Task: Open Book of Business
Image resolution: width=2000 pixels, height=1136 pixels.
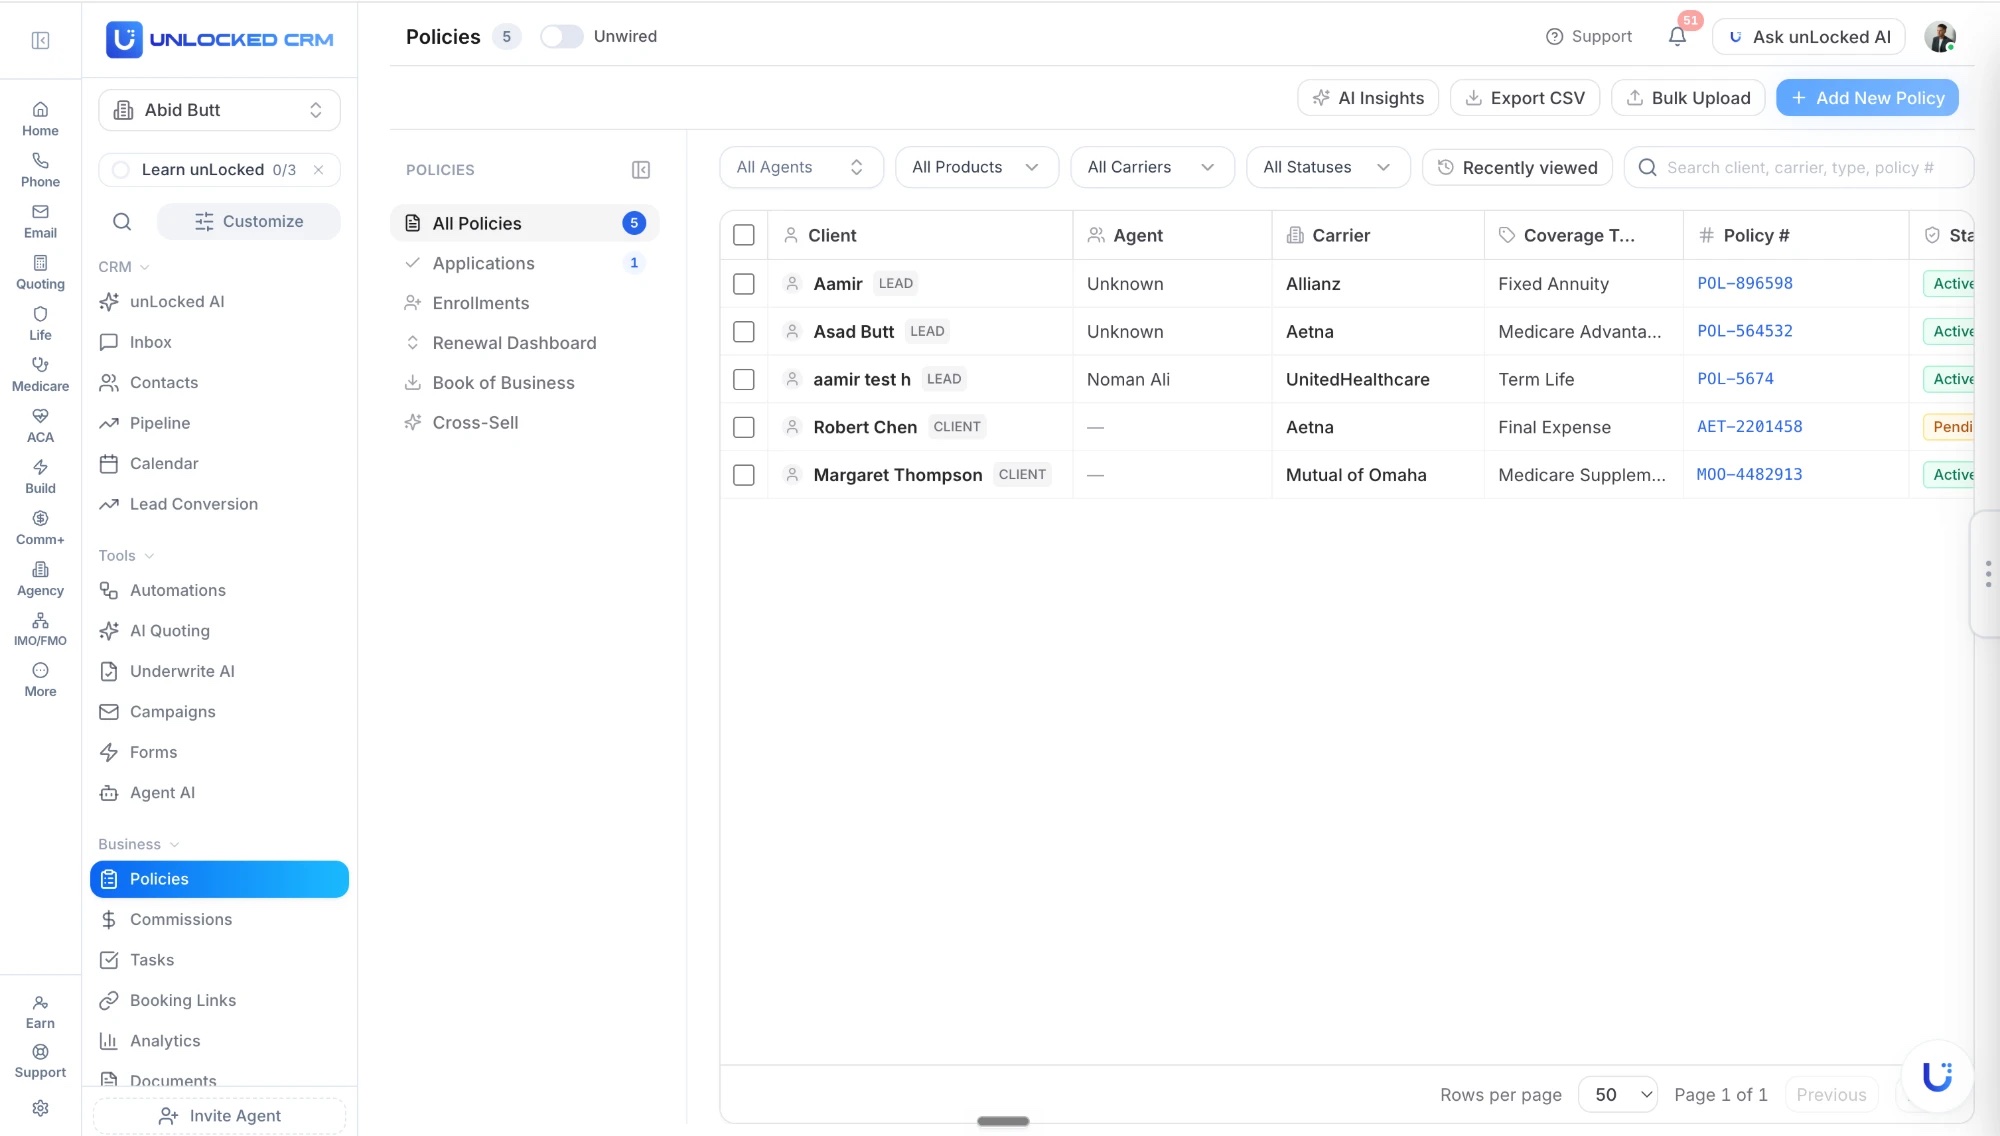Action: (x=524, y=383)
